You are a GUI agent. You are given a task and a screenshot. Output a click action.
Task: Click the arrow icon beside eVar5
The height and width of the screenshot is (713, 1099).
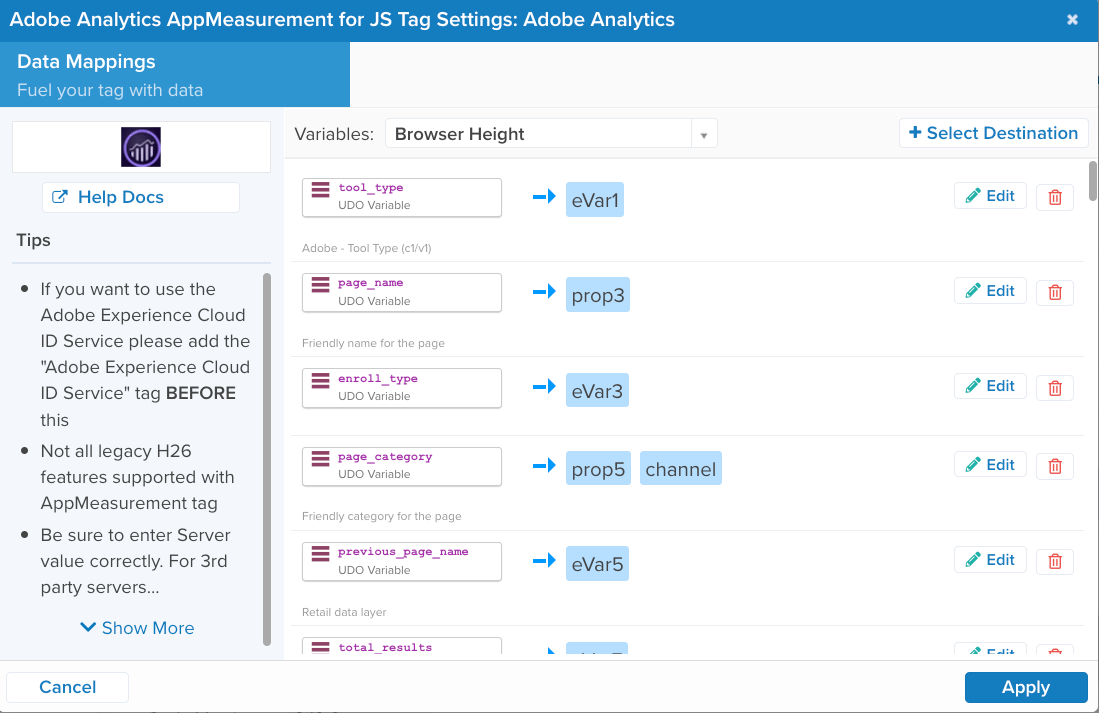(x=544, y=560)
